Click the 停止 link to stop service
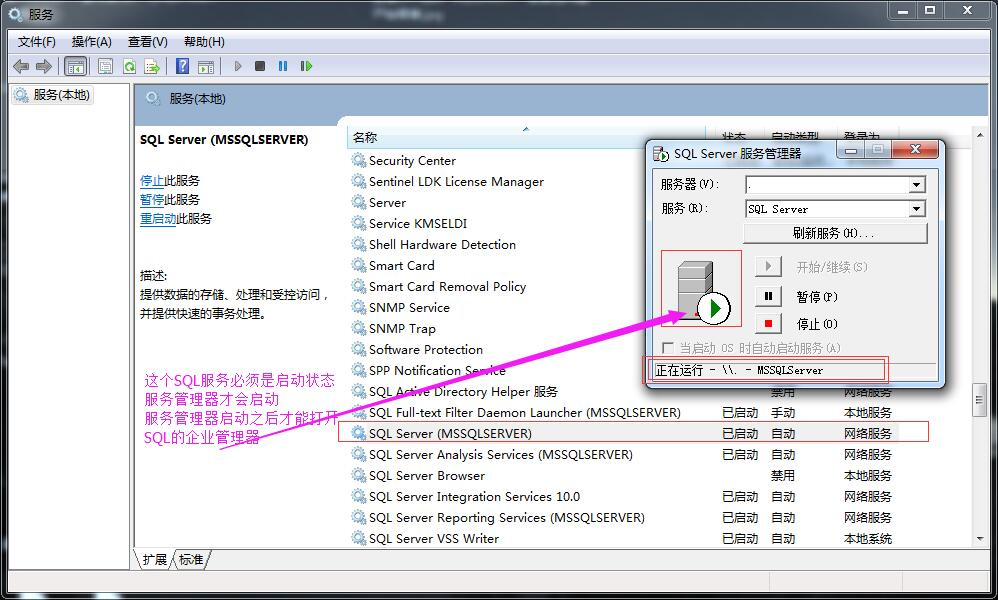This screenshot has width=998, height=600. 152,181
